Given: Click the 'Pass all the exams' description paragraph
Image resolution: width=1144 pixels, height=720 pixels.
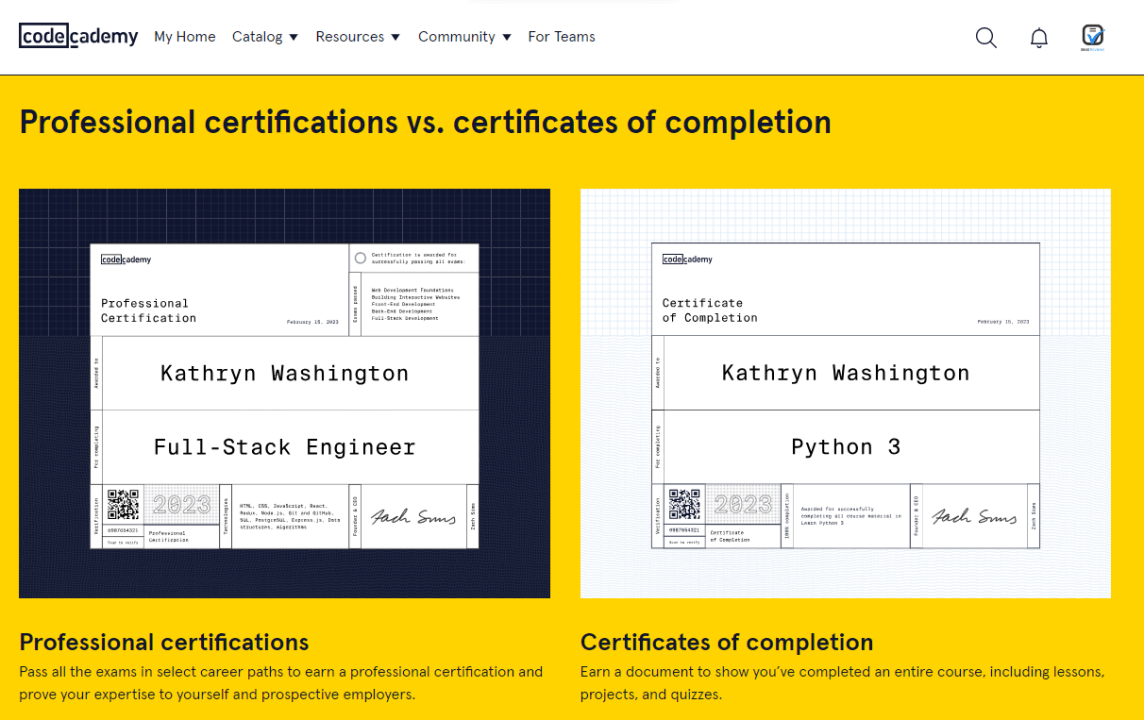Looking at the screenshot, I should point(281,683).
